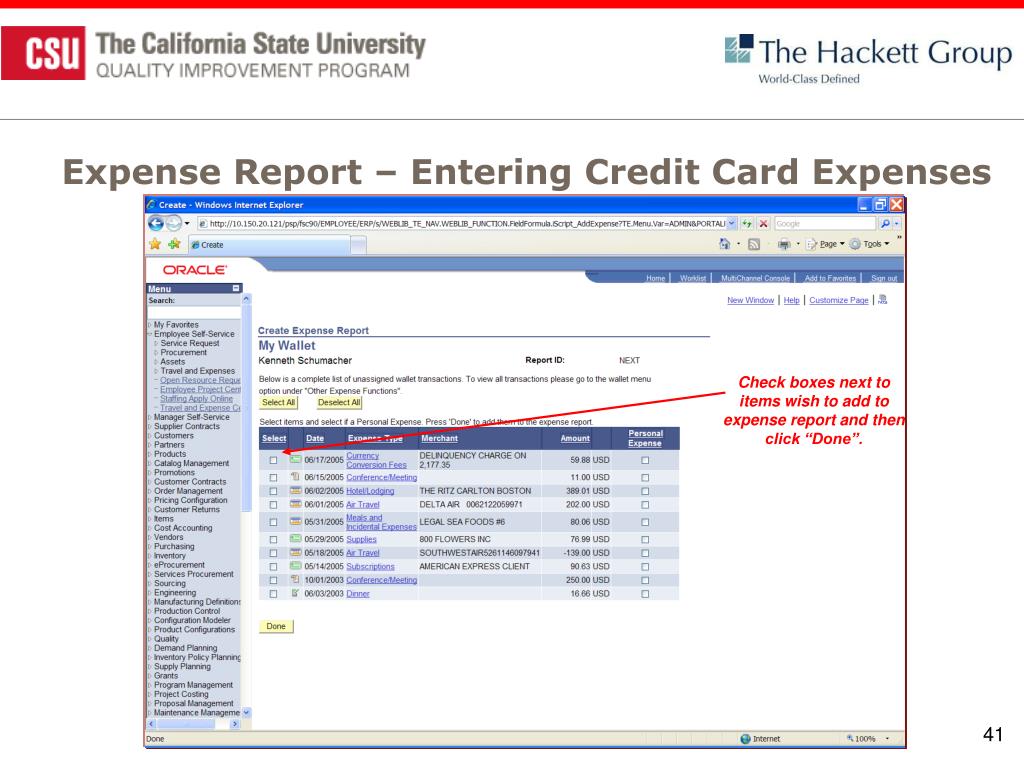
Task: Expand Manager Self-Service menu folder
Action: click(150, 417)
